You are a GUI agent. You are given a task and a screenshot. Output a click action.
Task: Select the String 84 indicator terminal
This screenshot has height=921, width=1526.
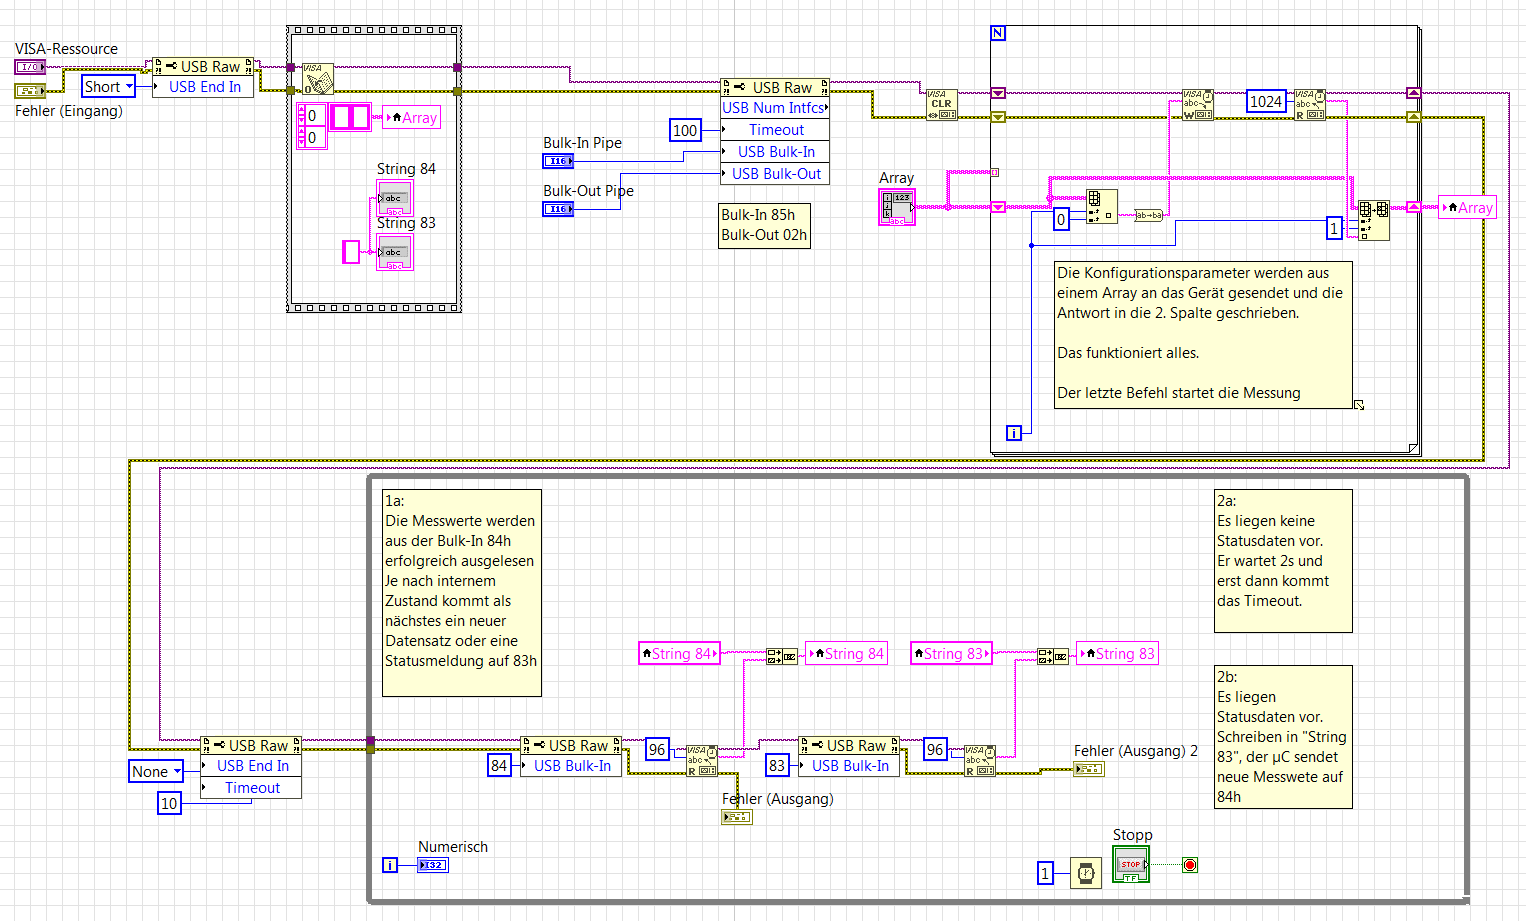coord(394,198)
